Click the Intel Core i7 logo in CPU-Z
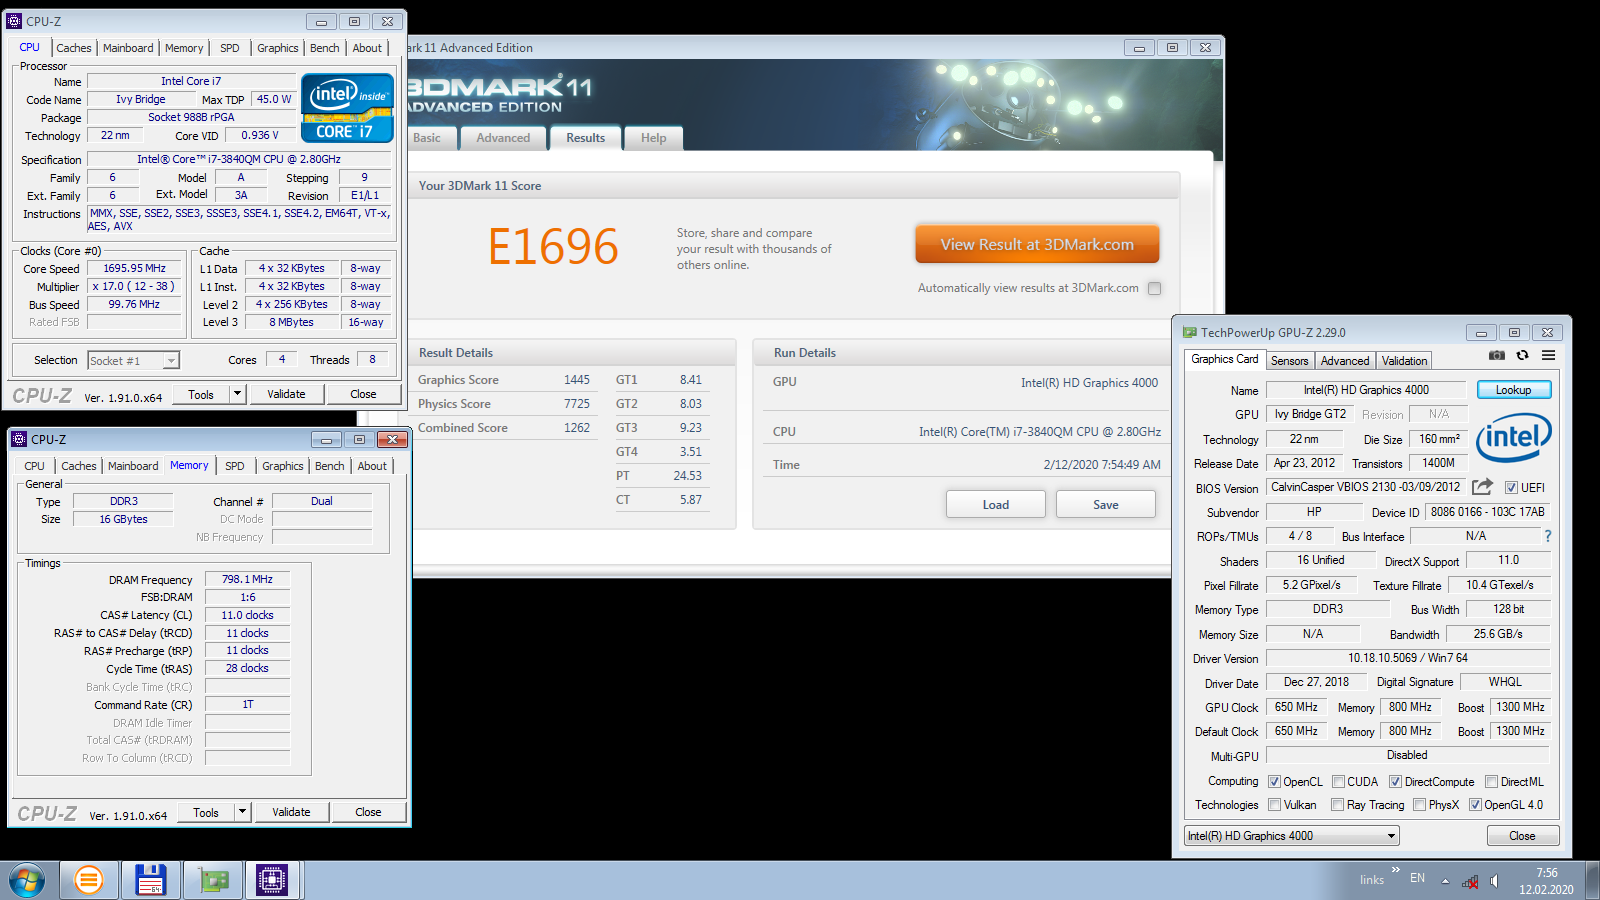This screenshot has width=1600, height=900. 346,108
